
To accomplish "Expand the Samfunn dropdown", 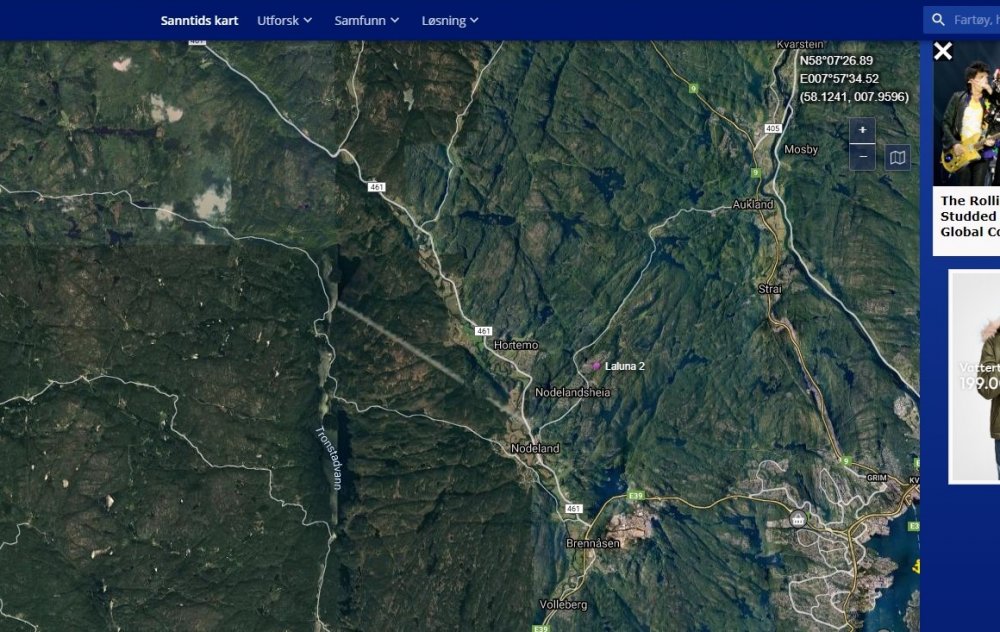I will click(x=367, y=20).
